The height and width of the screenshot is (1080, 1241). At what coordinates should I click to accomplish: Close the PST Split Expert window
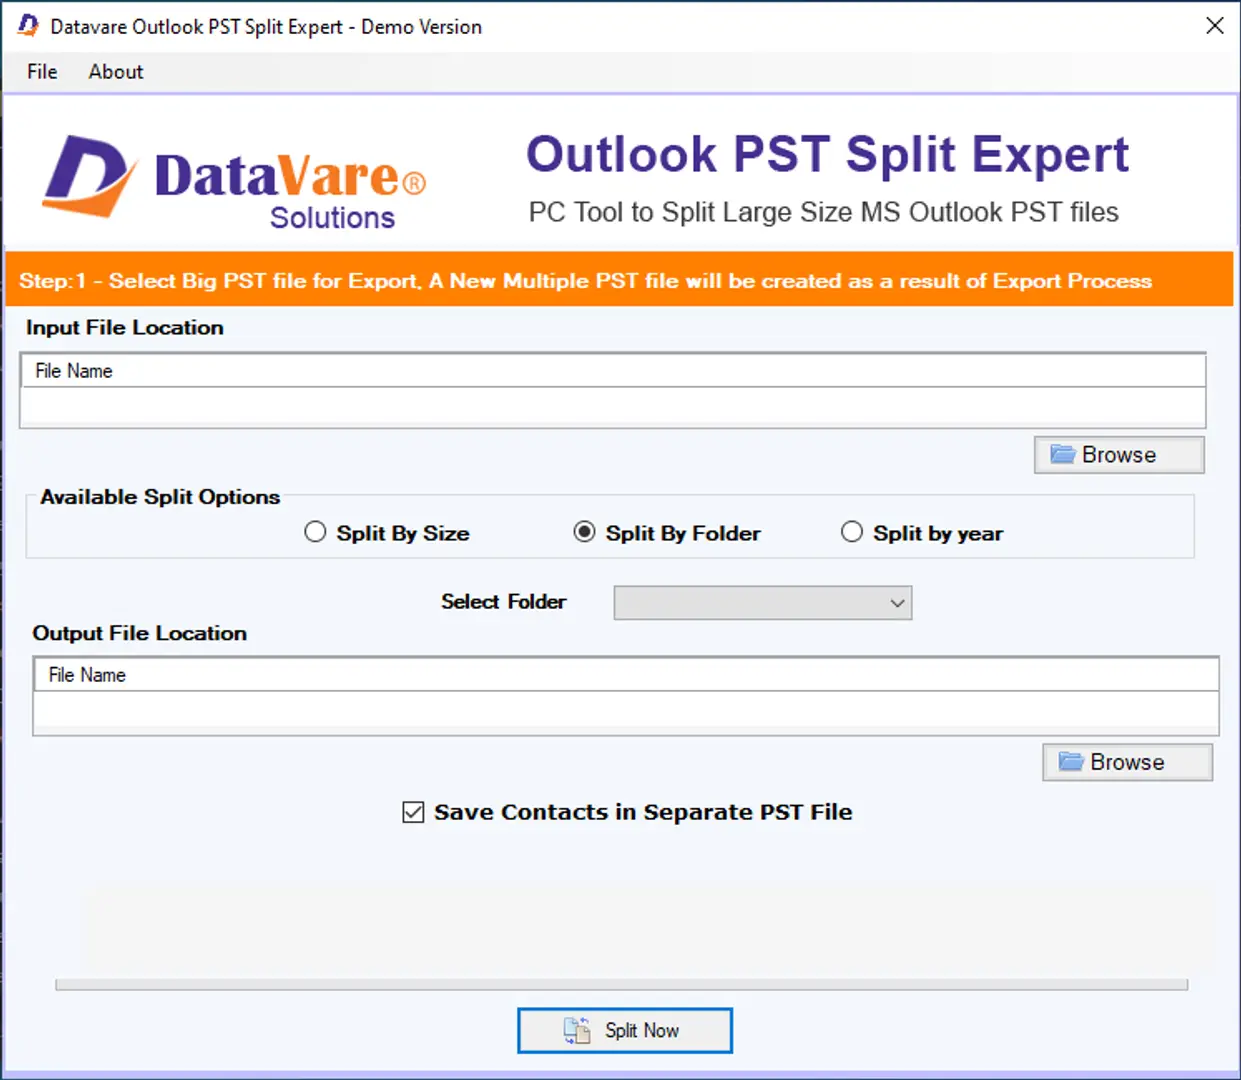click(1214, 26)
